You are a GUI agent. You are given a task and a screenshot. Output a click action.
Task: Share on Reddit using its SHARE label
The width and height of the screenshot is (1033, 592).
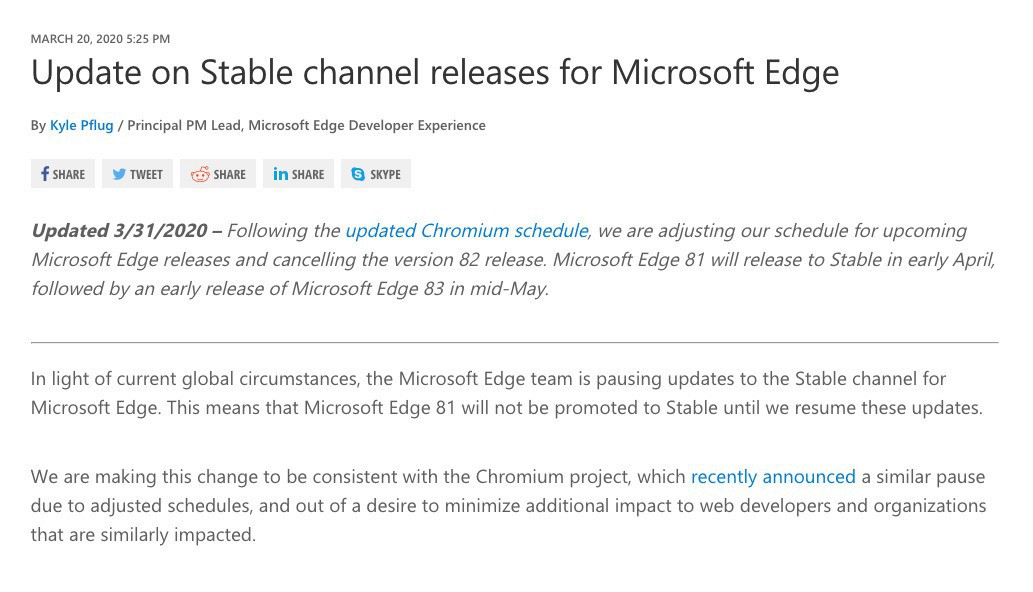(229, 174)
